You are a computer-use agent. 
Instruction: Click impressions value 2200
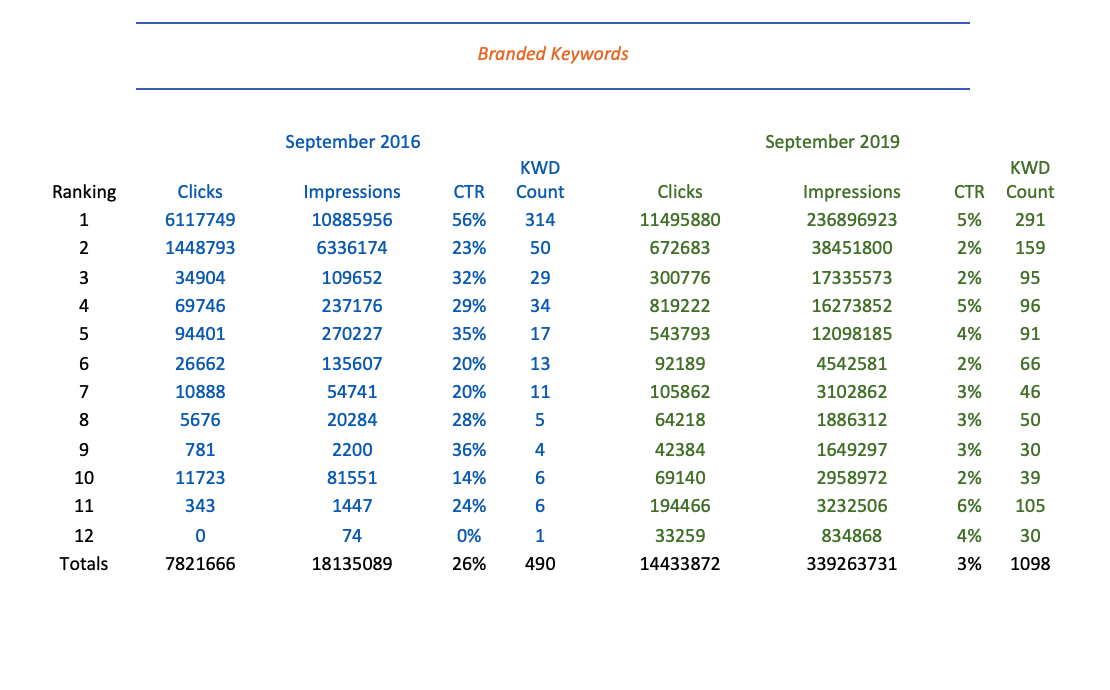(x=352, y=450)
